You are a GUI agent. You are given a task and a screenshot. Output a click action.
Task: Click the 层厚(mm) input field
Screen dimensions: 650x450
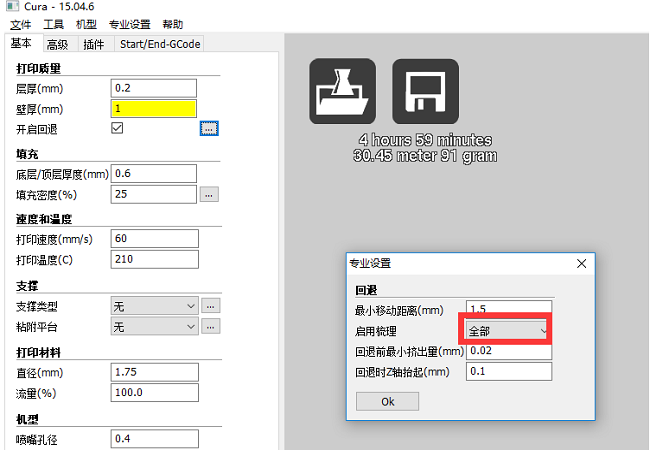coord(154,88)
